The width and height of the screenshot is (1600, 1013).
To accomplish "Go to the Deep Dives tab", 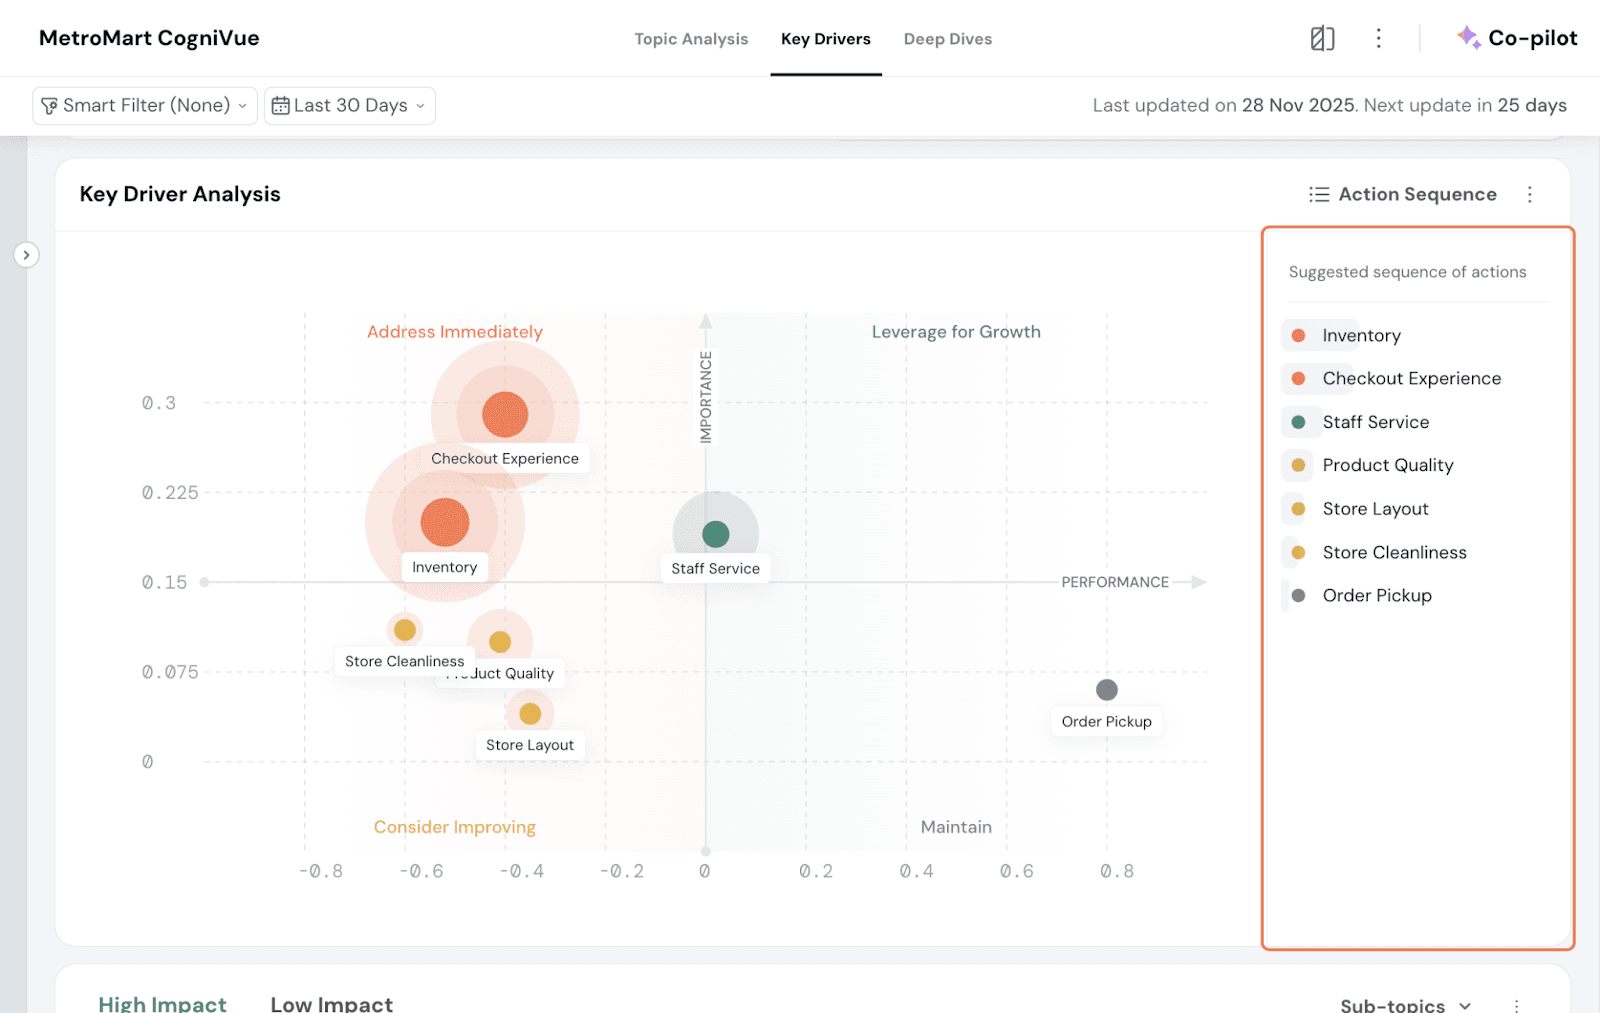I will [947, 39].
